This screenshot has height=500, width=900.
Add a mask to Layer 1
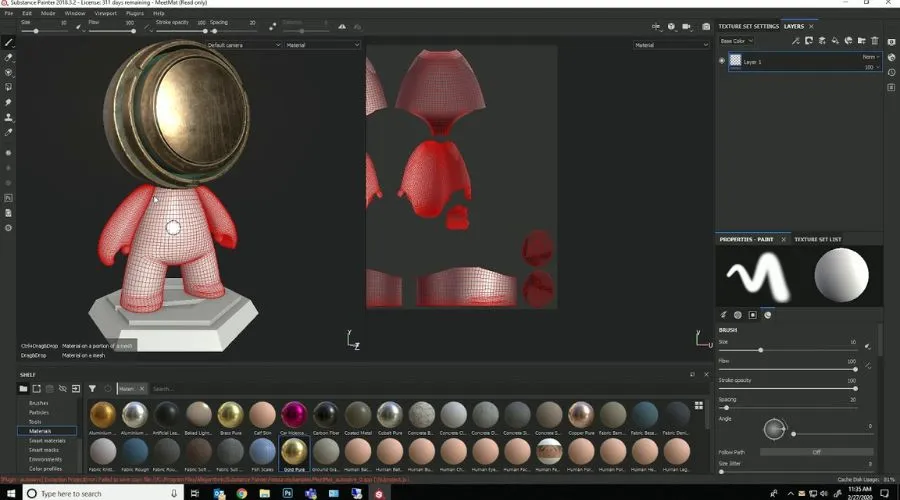(x=809, y=41)
